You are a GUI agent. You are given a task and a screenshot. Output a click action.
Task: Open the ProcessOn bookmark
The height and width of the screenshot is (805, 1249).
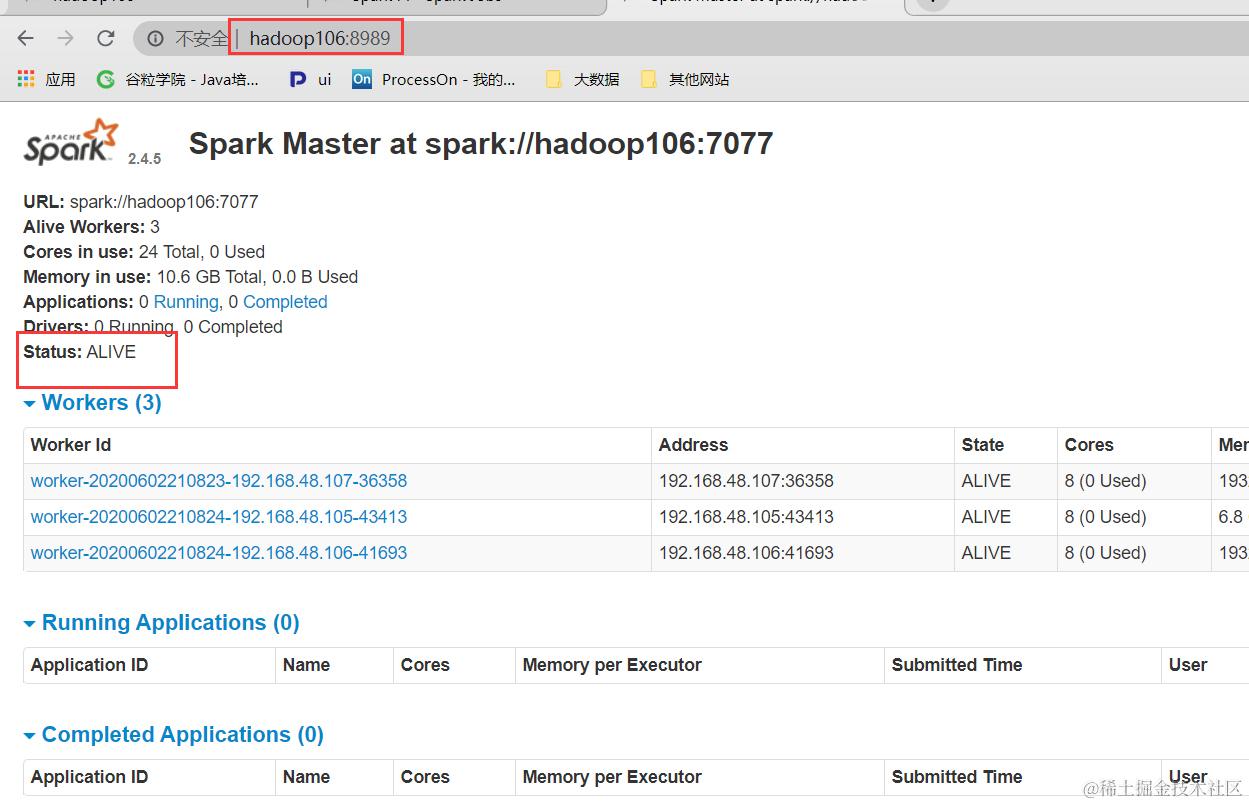434,79
